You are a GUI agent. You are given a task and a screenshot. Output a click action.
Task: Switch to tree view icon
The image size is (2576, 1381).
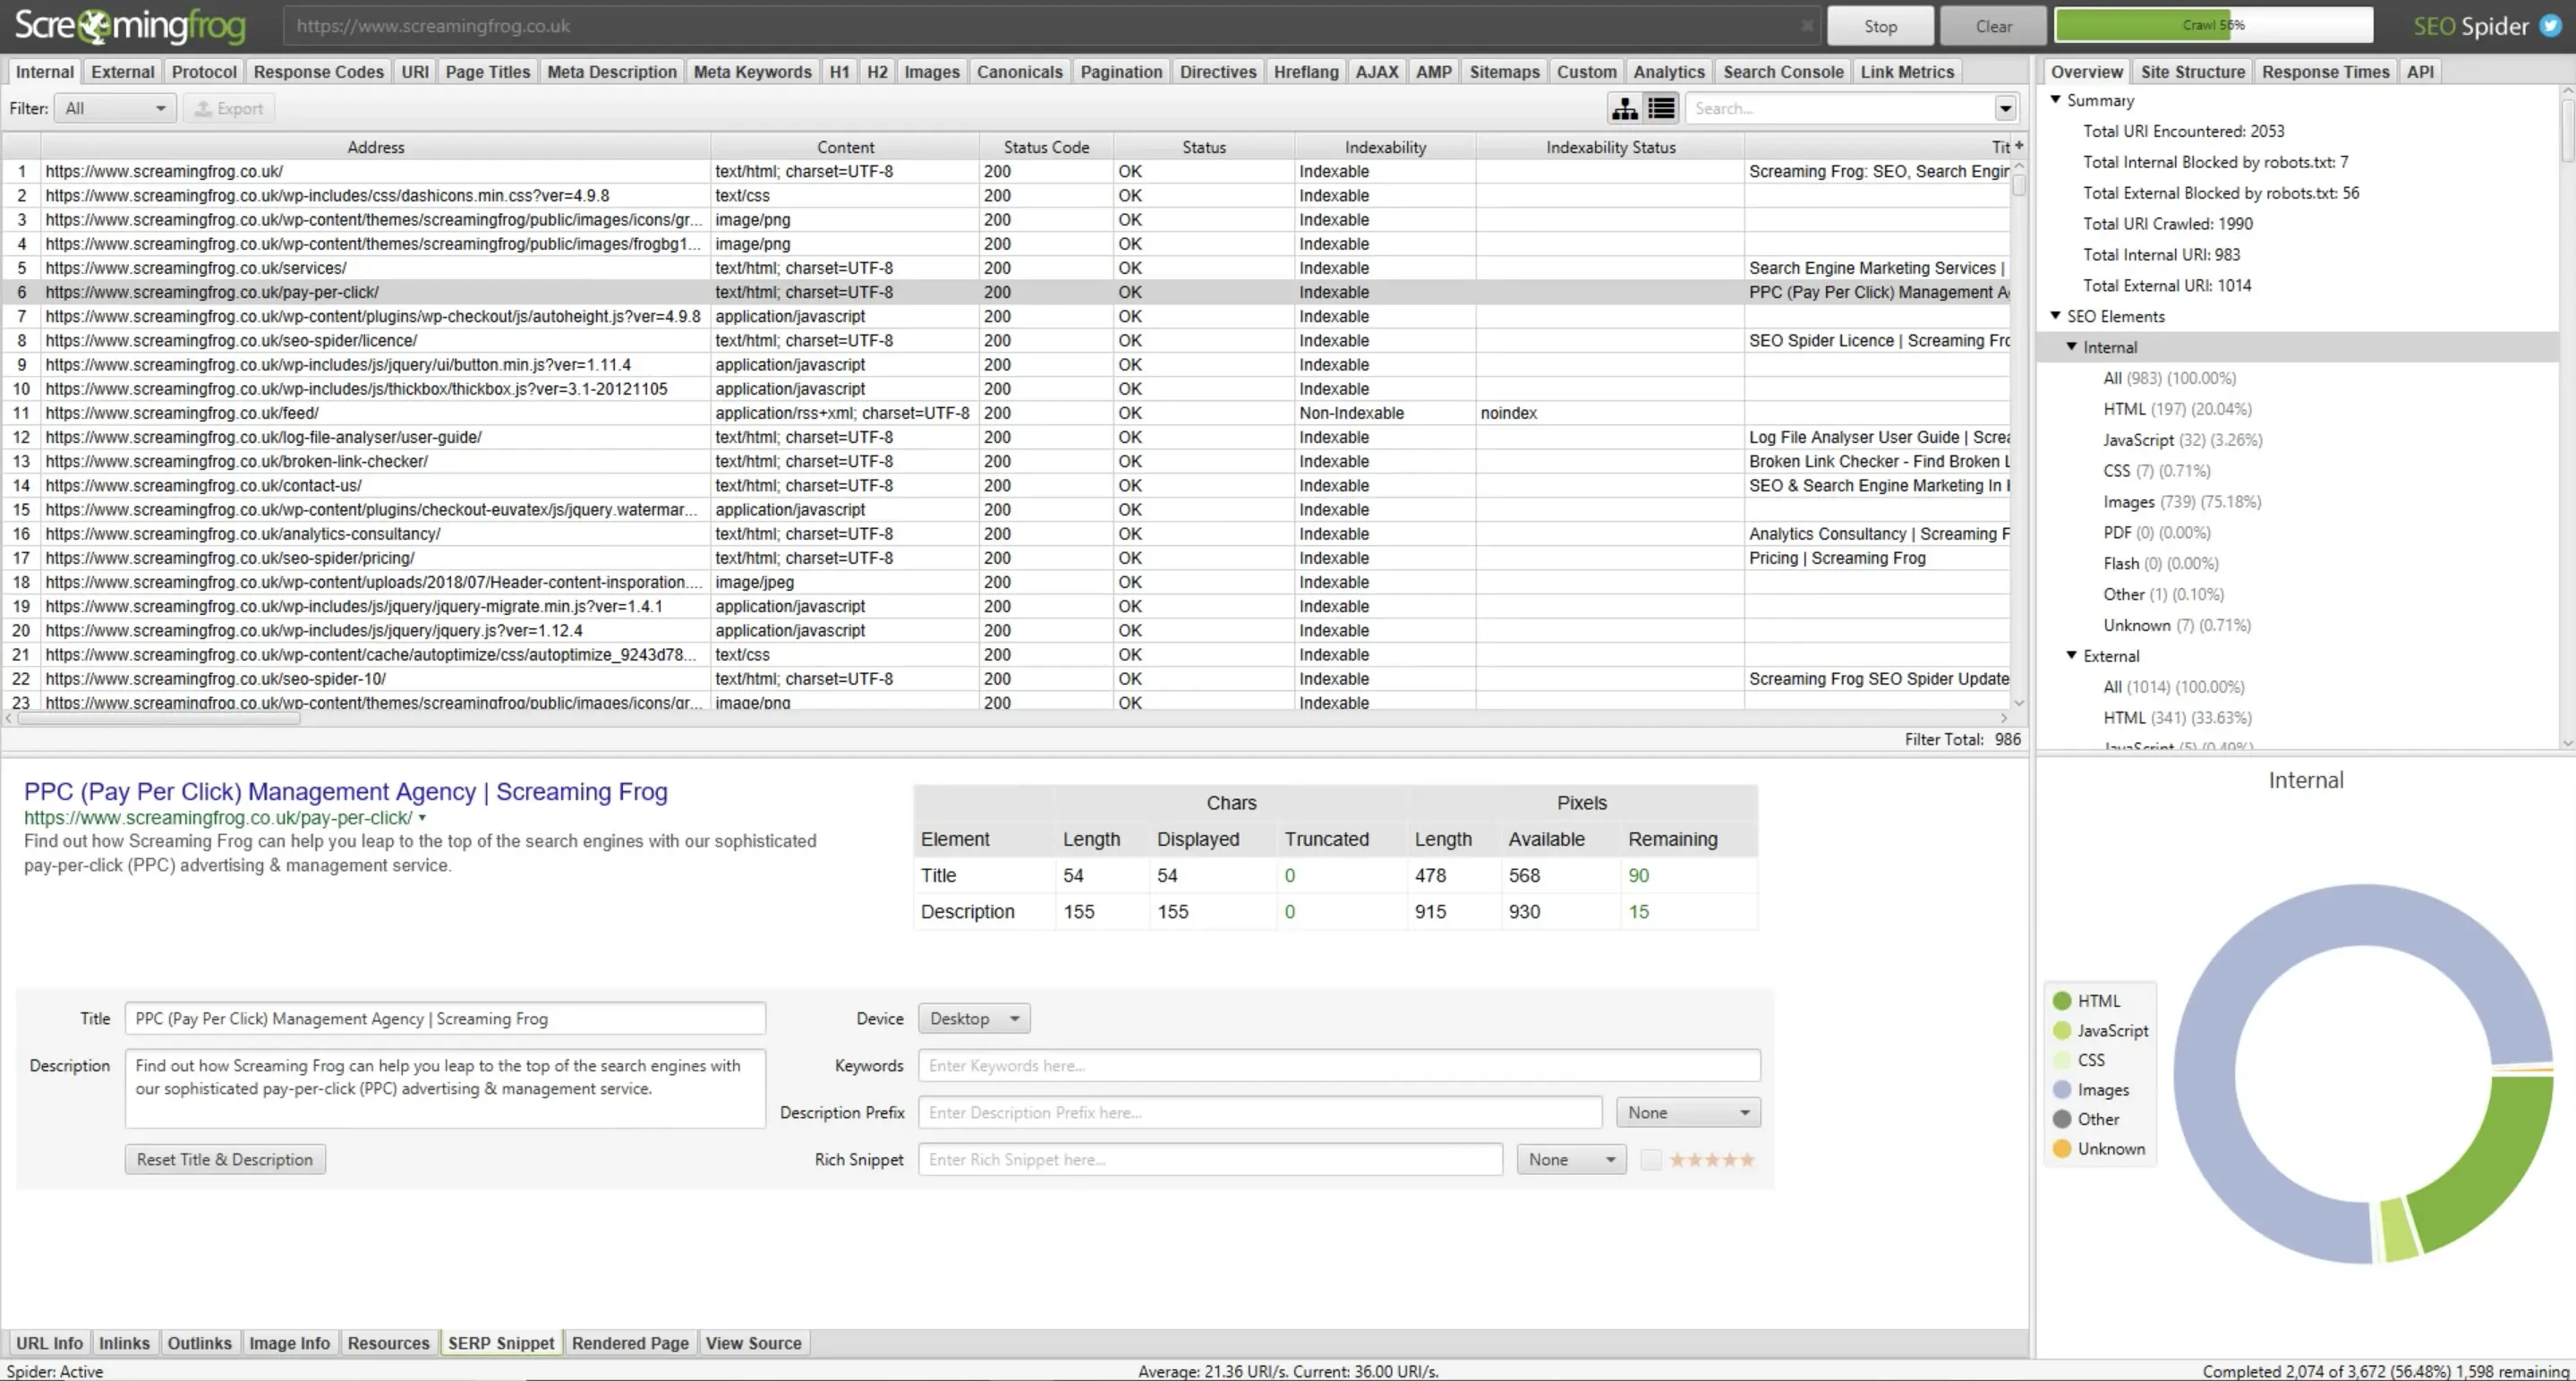tap(1625, 108)
